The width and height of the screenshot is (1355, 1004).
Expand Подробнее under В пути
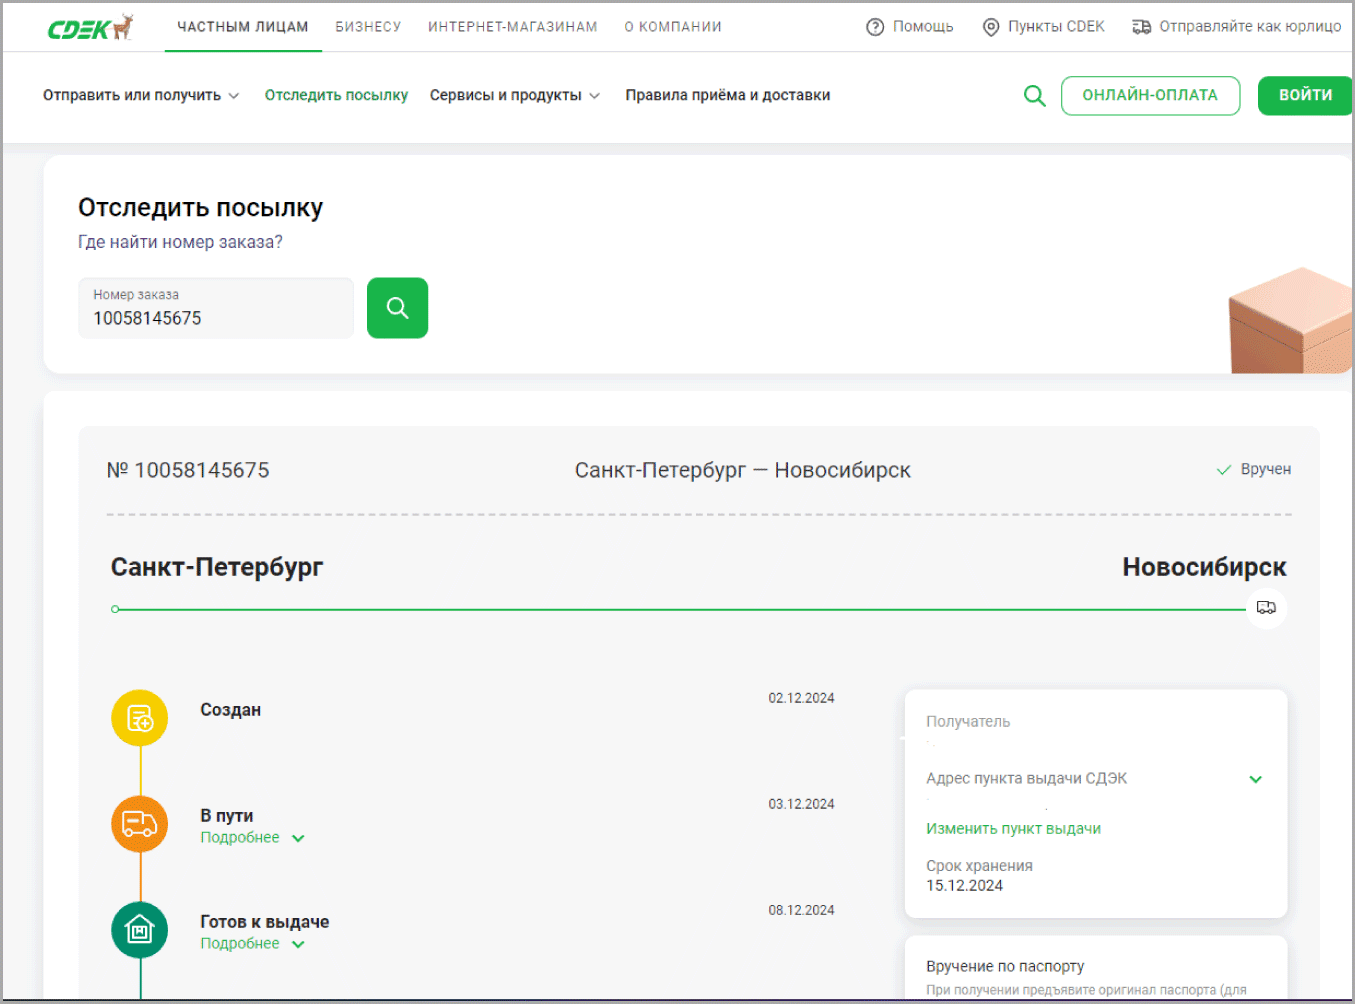(252, 838)
